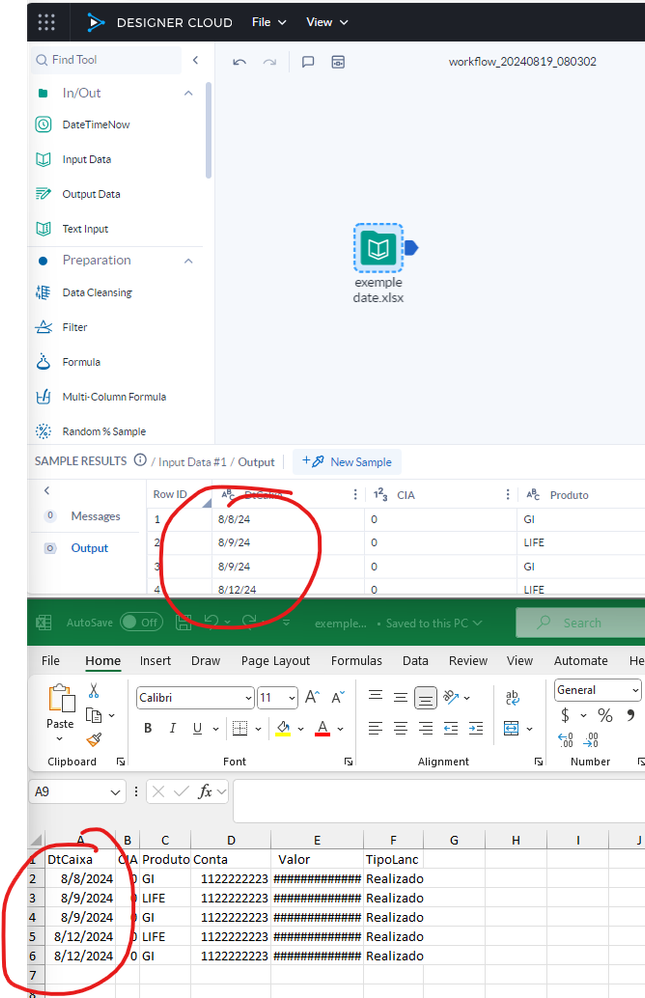Click the Input Data #1 breadcrumb
This screenshot has height=998, width=645.
point(192,462)
